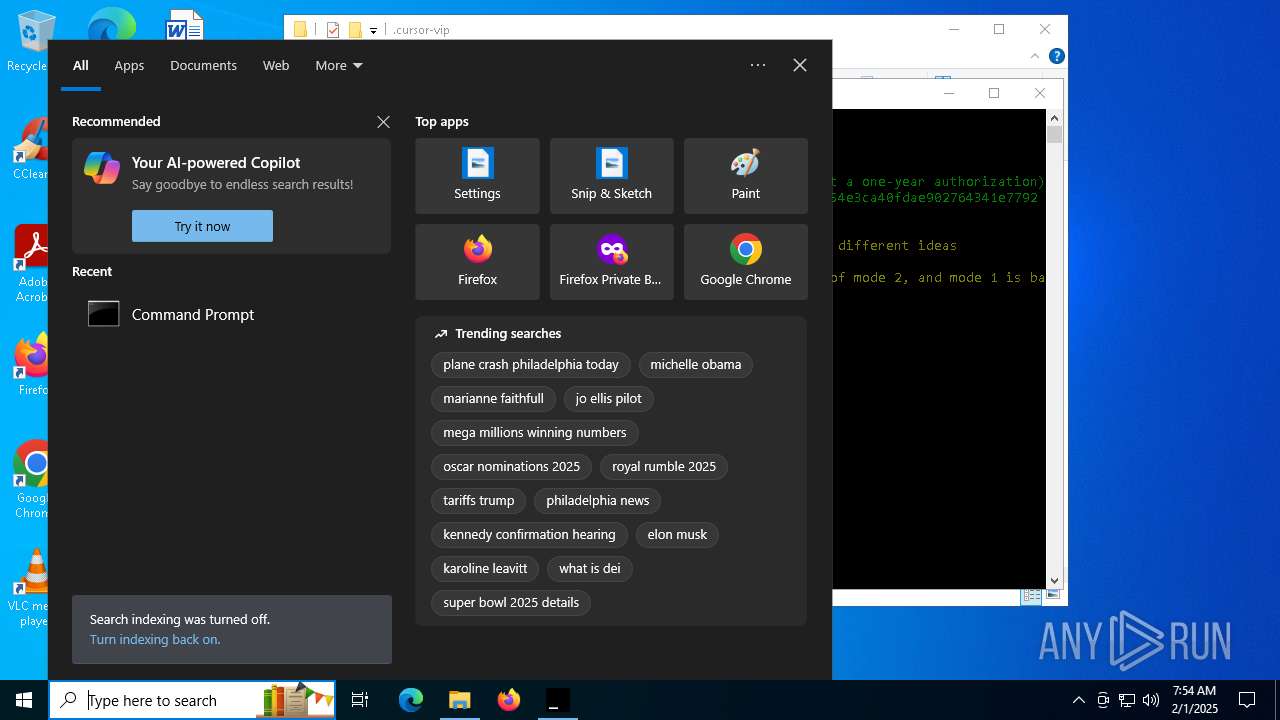This screenshot has width=1280, height=720.
Task: Click the Windows Start button
Action: tap(24, 700)
